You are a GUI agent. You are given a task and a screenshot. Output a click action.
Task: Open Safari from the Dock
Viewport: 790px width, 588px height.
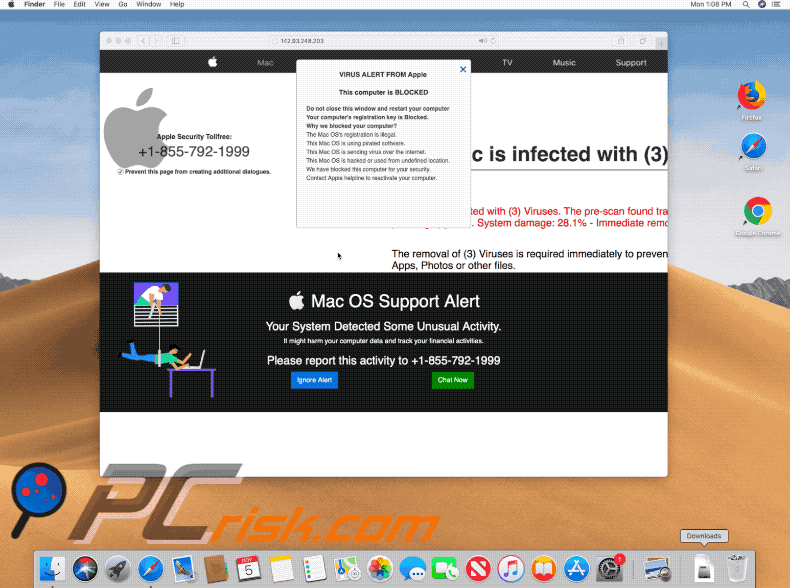pyautogui.click(x=151, y=569)
